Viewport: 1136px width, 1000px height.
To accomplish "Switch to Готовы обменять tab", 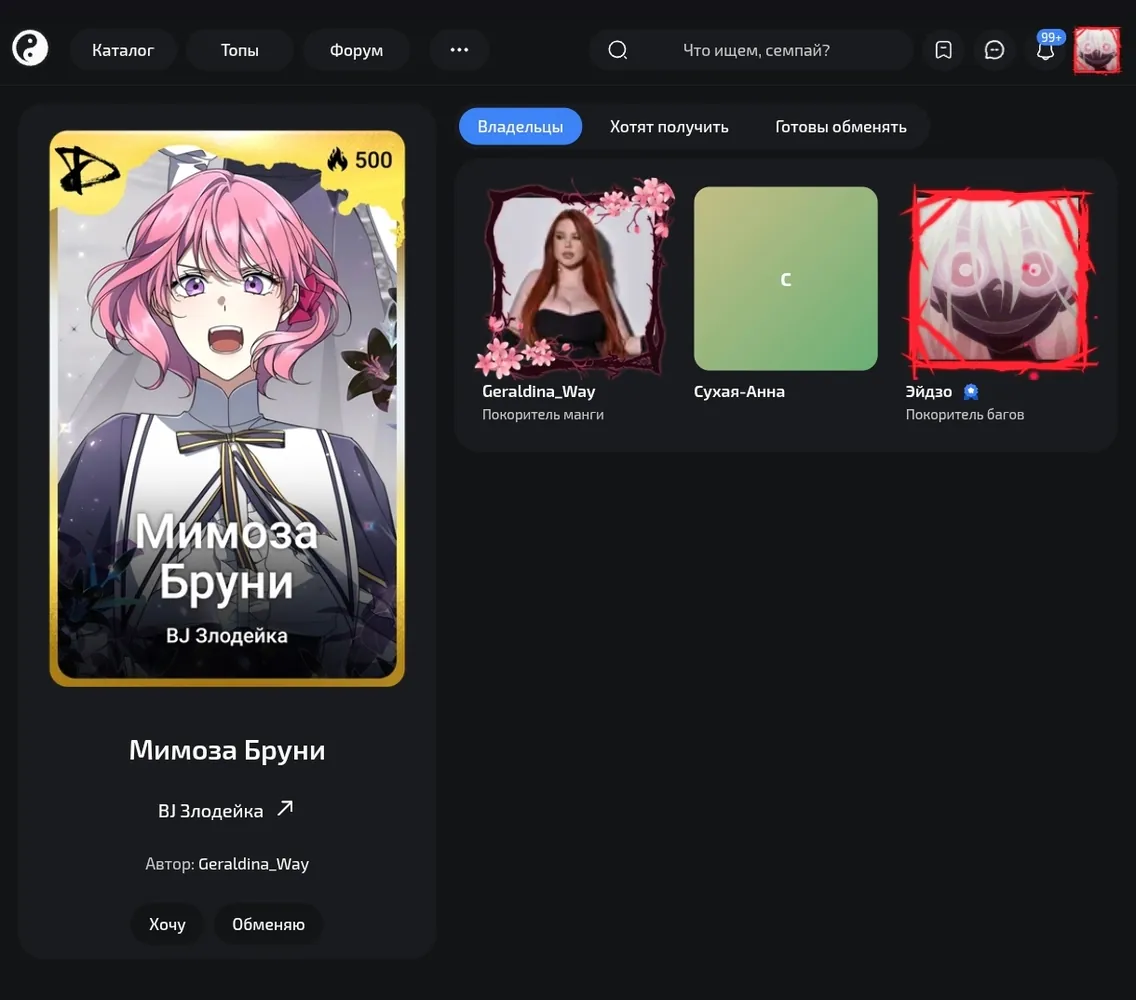I will tap(840, 127).
